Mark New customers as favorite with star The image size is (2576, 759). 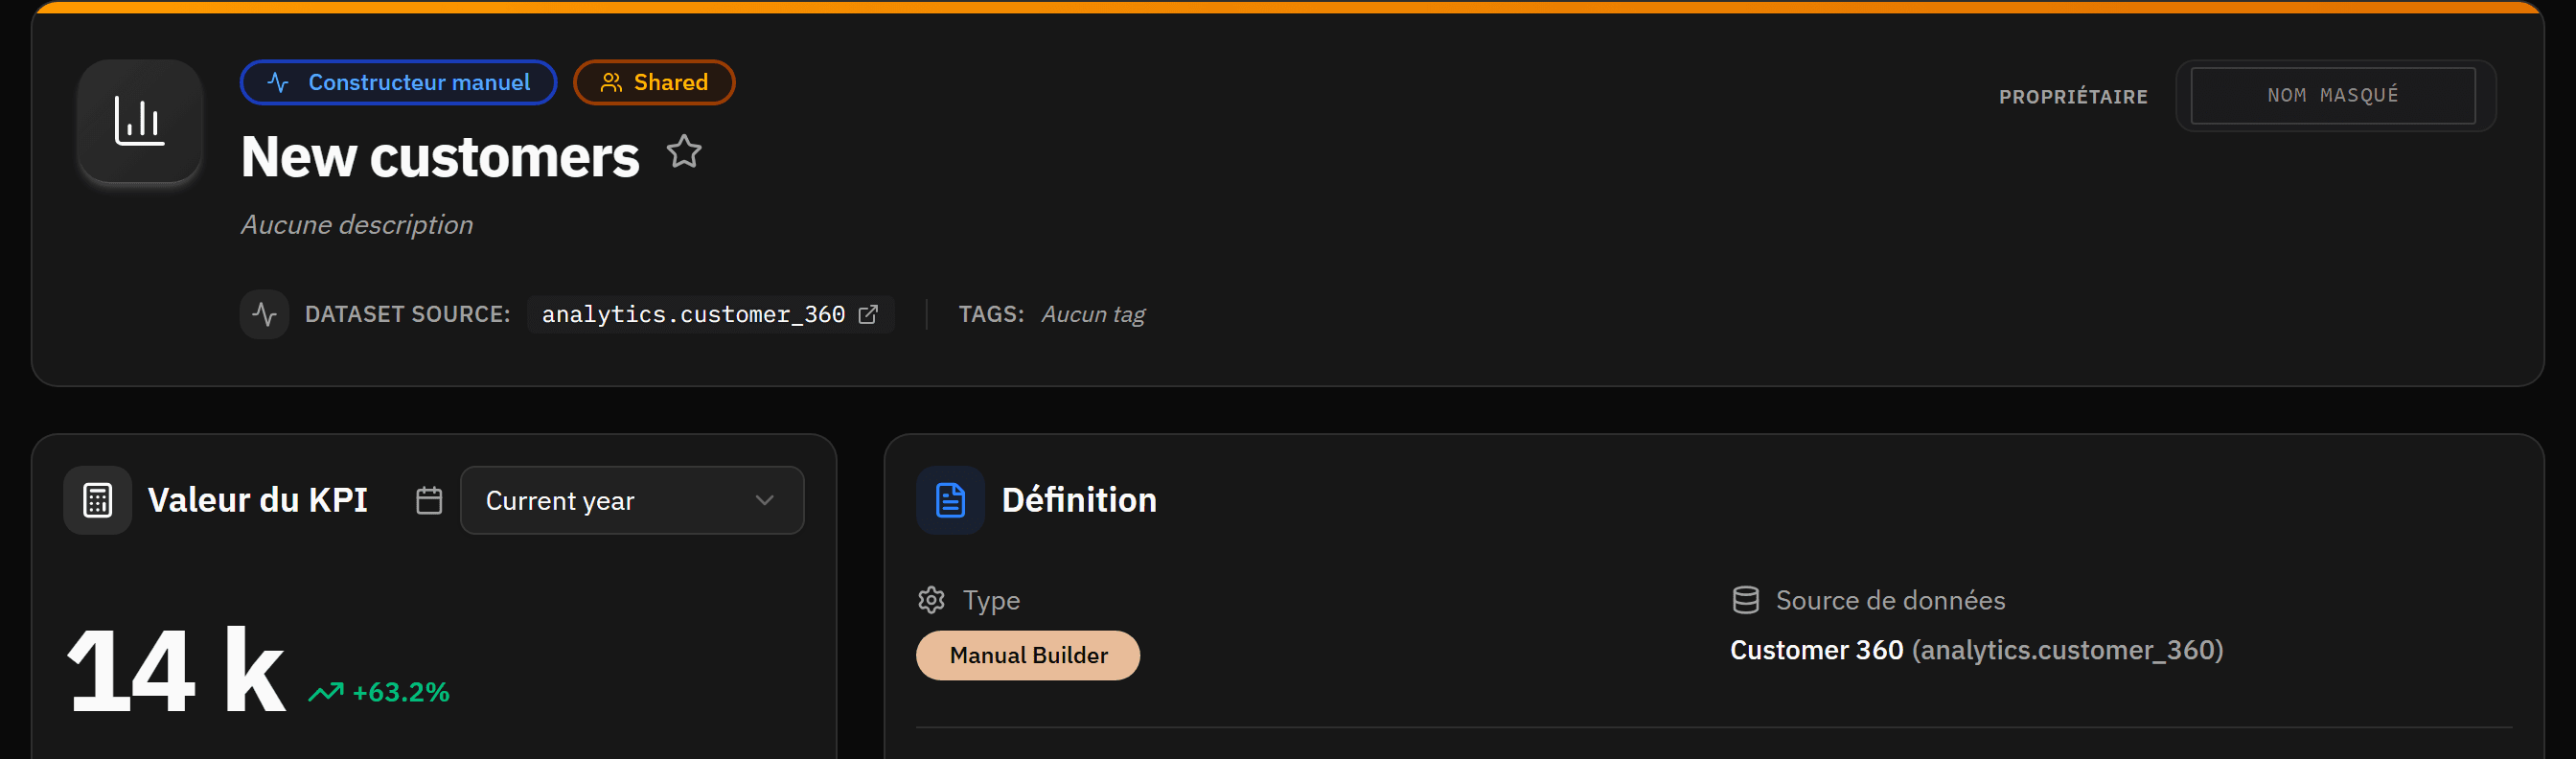click(684, 152)
